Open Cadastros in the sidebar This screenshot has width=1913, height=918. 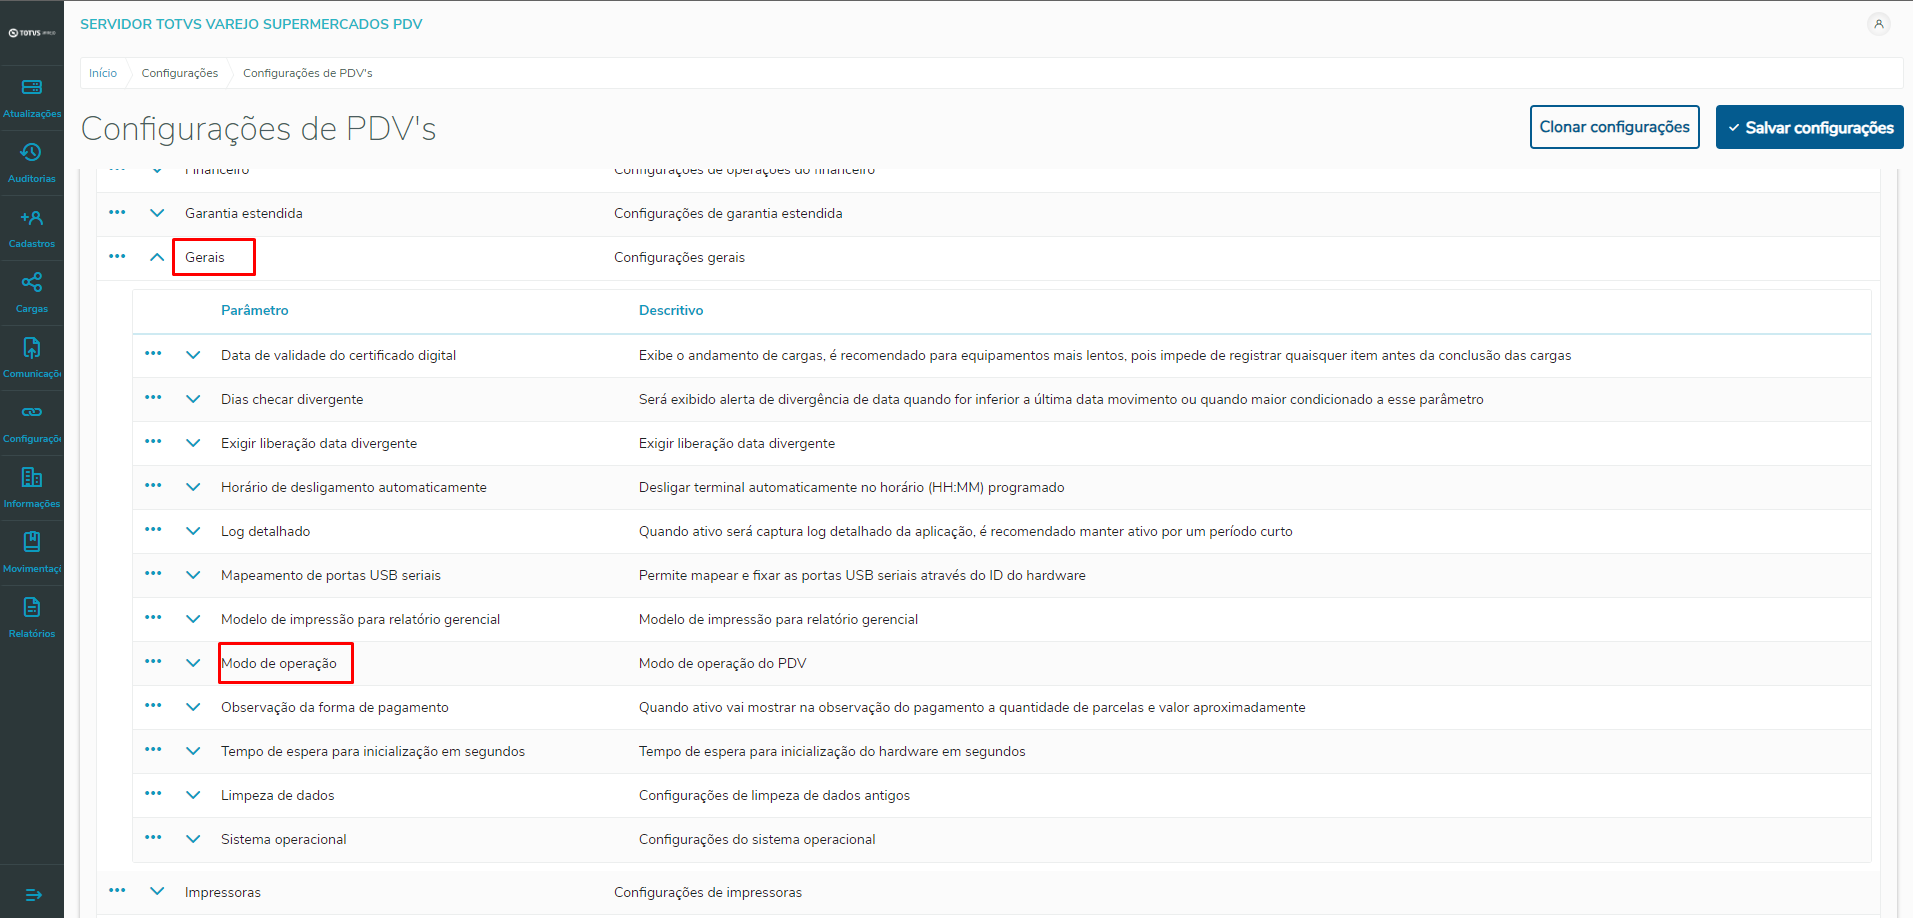(x=32, y=228)
